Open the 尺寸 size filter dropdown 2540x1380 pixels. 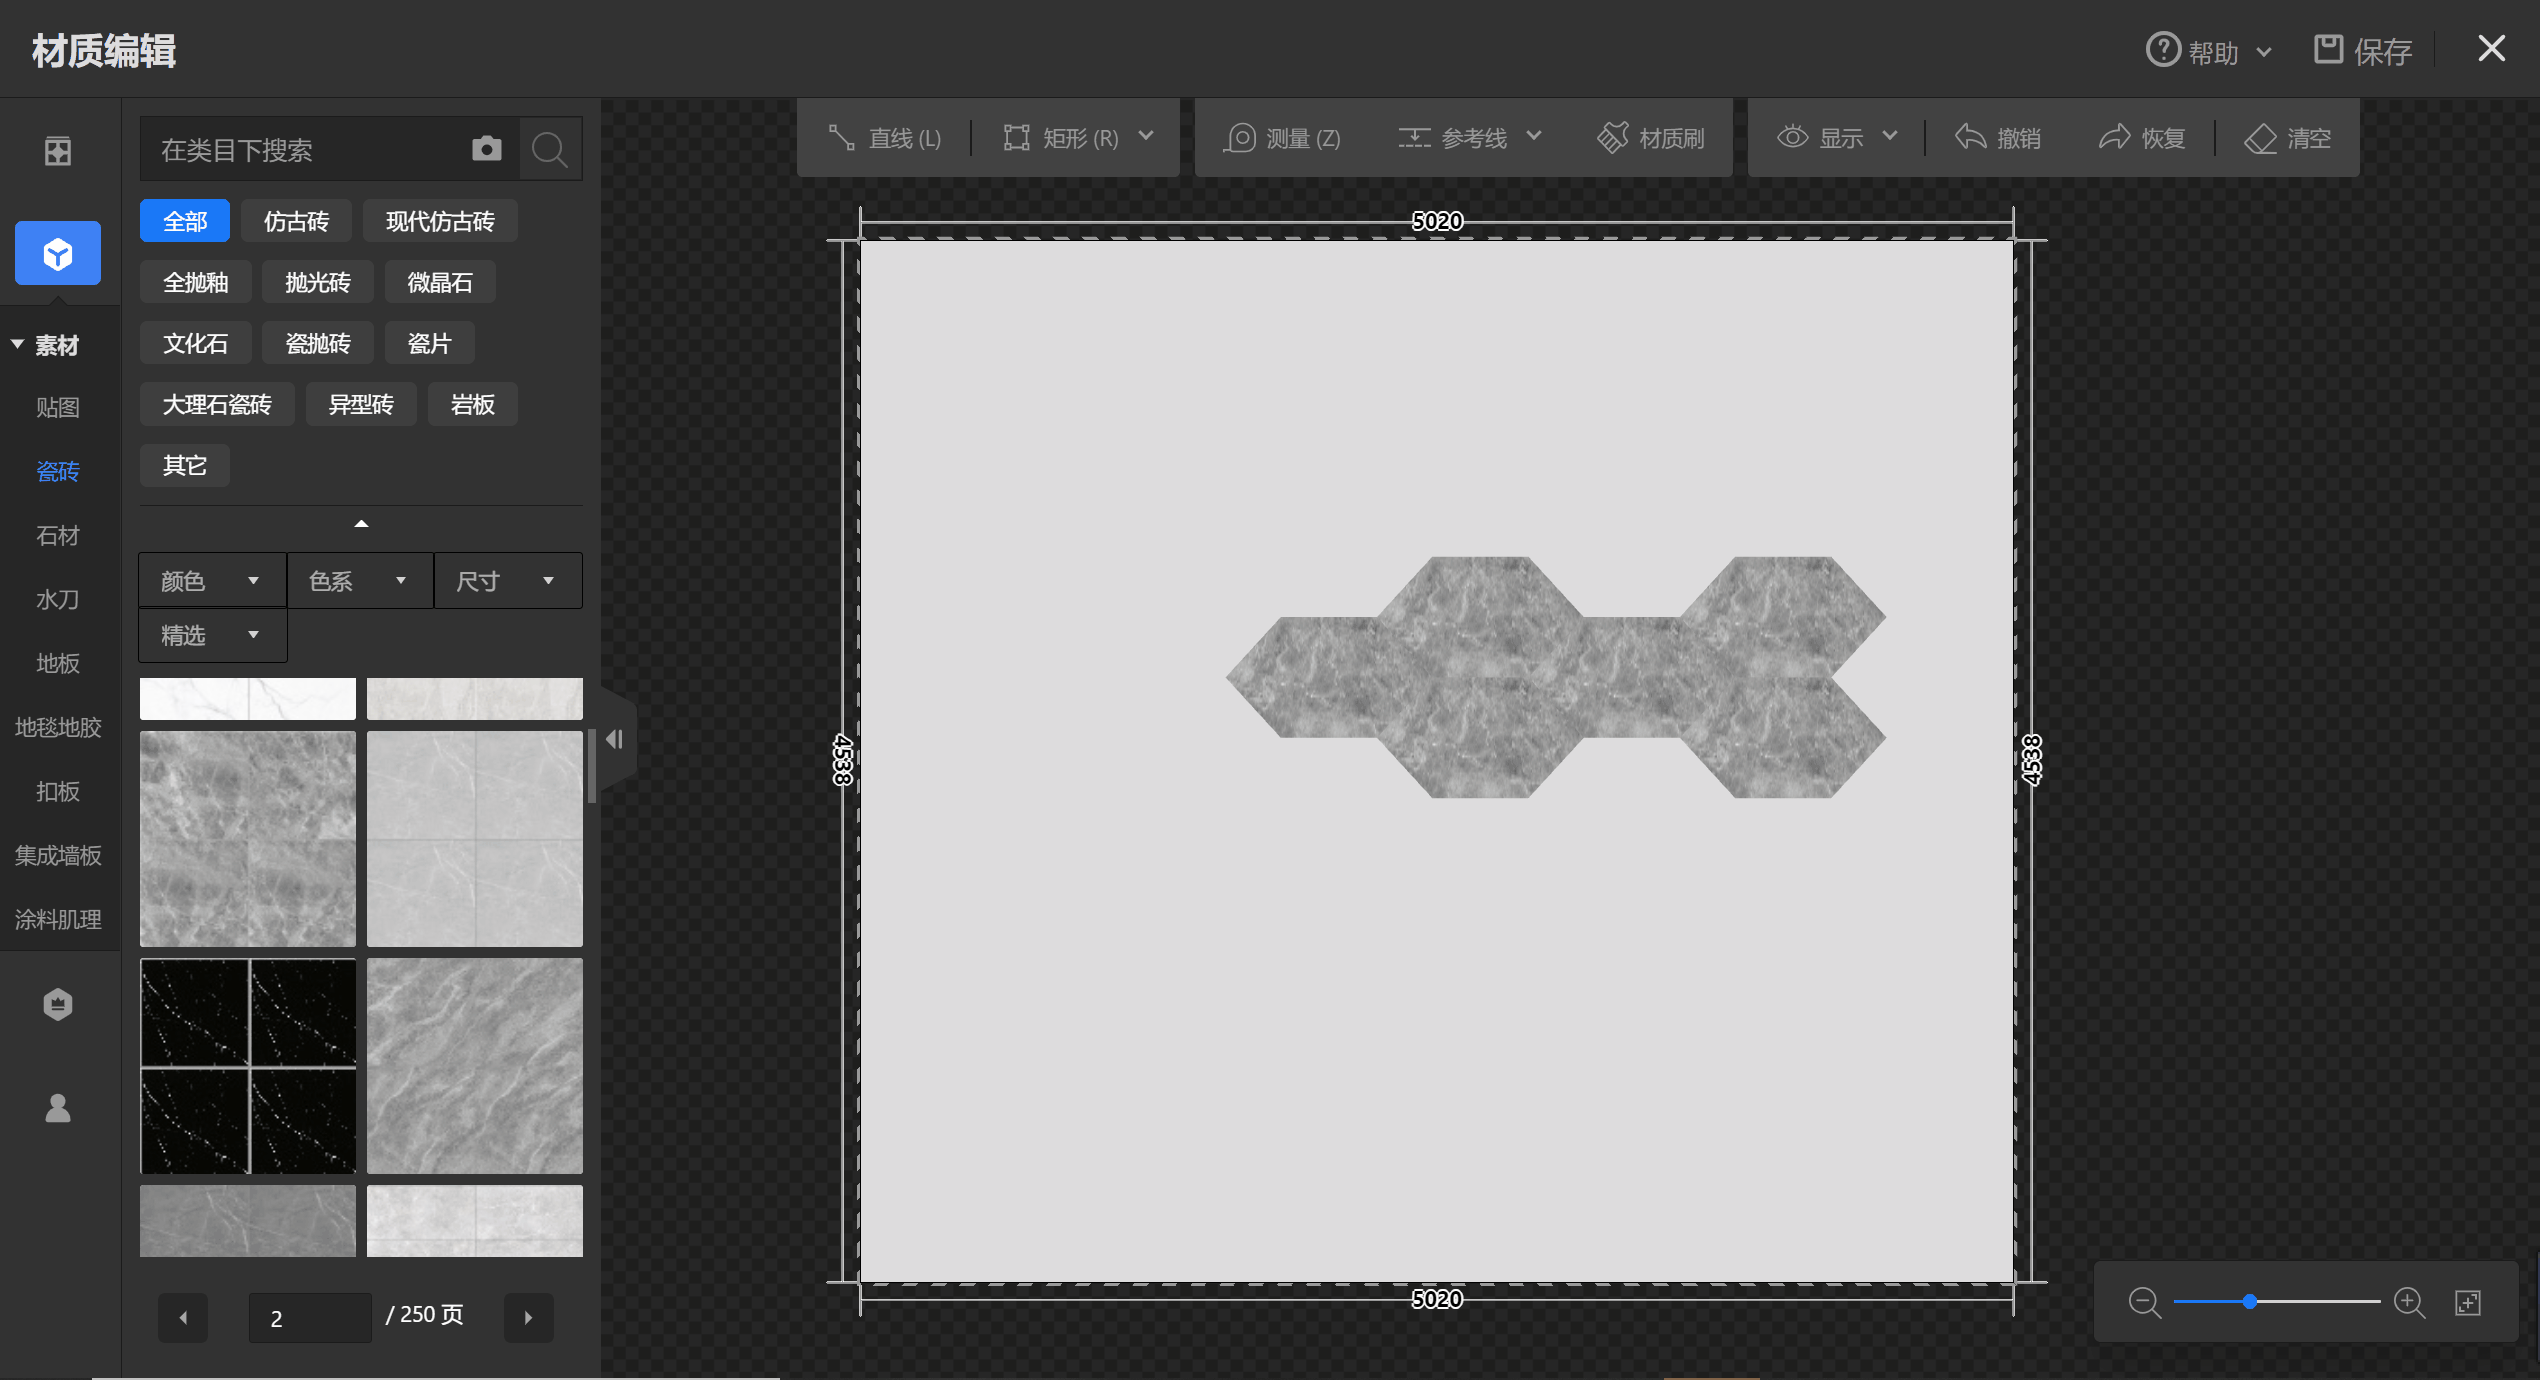click(x=506, y=581)
